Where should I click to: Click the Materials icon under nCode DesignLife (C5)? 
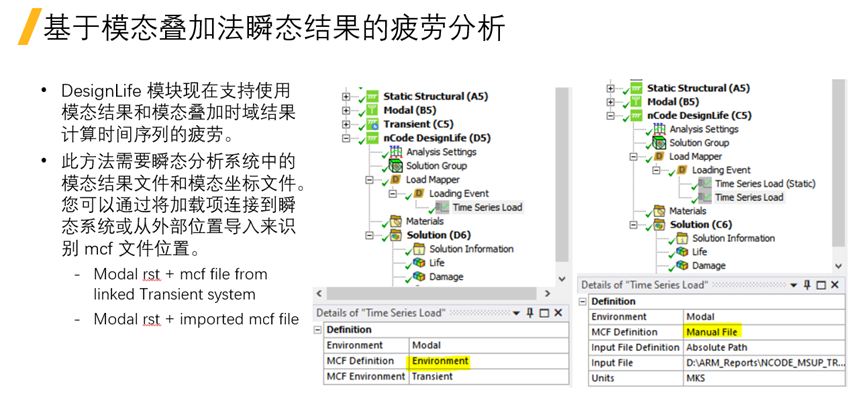[x=659, y=211]
